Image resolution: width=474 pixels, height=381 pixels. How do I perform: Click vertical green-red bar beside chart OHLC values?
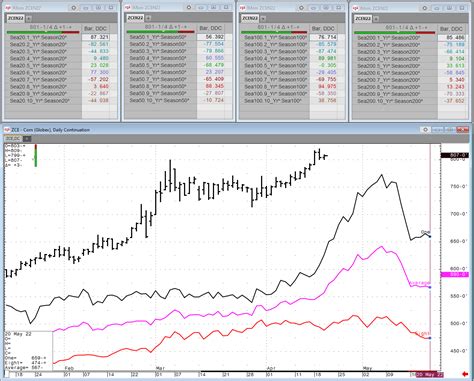pyautogui.click(x=36, y=155)
